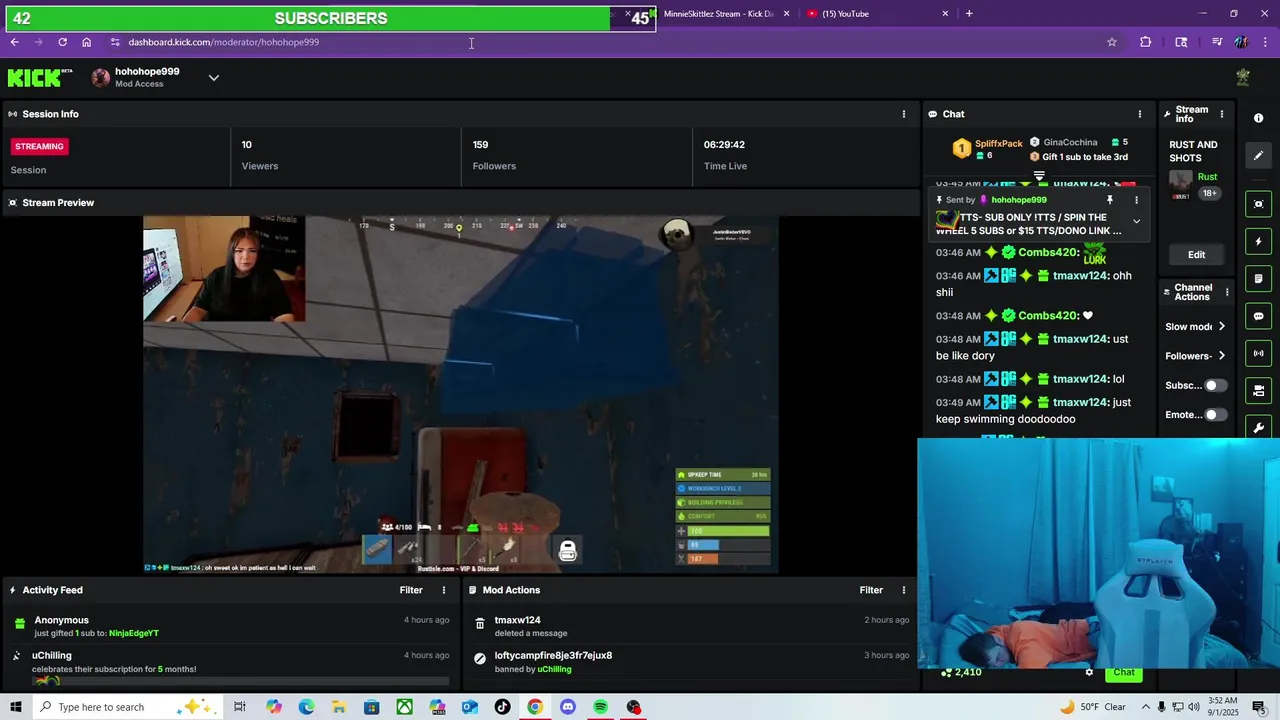Viewport: 1280px width, 720px height.
Task: Open Chat panel three-dot menu
Action: click(x=1140, y=114)
